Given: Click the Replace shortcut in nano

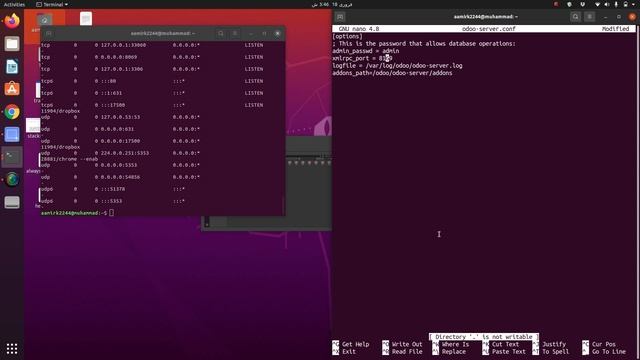Looking at the screenshot, I should coord(449,351).
